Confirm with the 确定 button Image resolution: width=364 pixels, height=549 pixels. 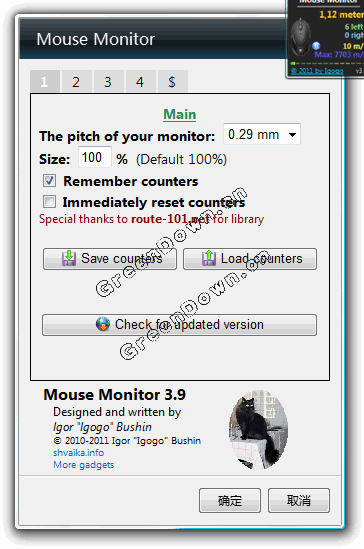click(230, 500)
